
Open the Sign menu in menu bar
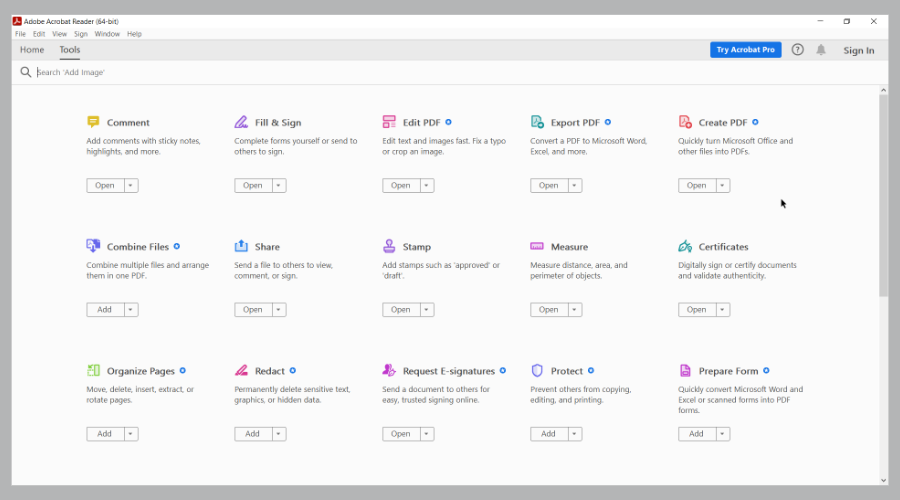[81, 34]
